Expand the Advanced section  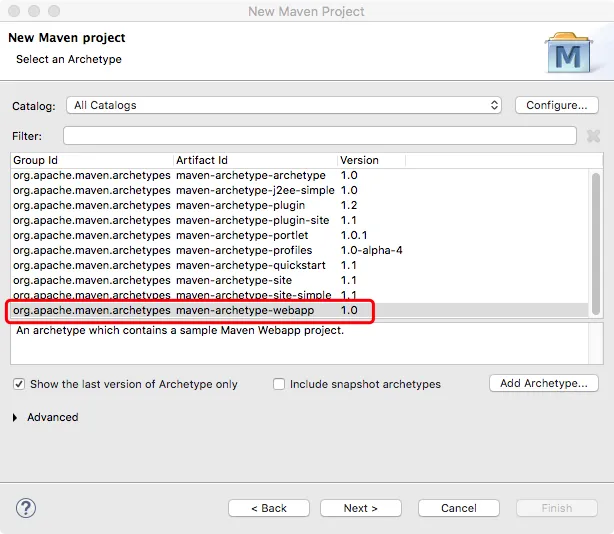click(x=15, y=417)
